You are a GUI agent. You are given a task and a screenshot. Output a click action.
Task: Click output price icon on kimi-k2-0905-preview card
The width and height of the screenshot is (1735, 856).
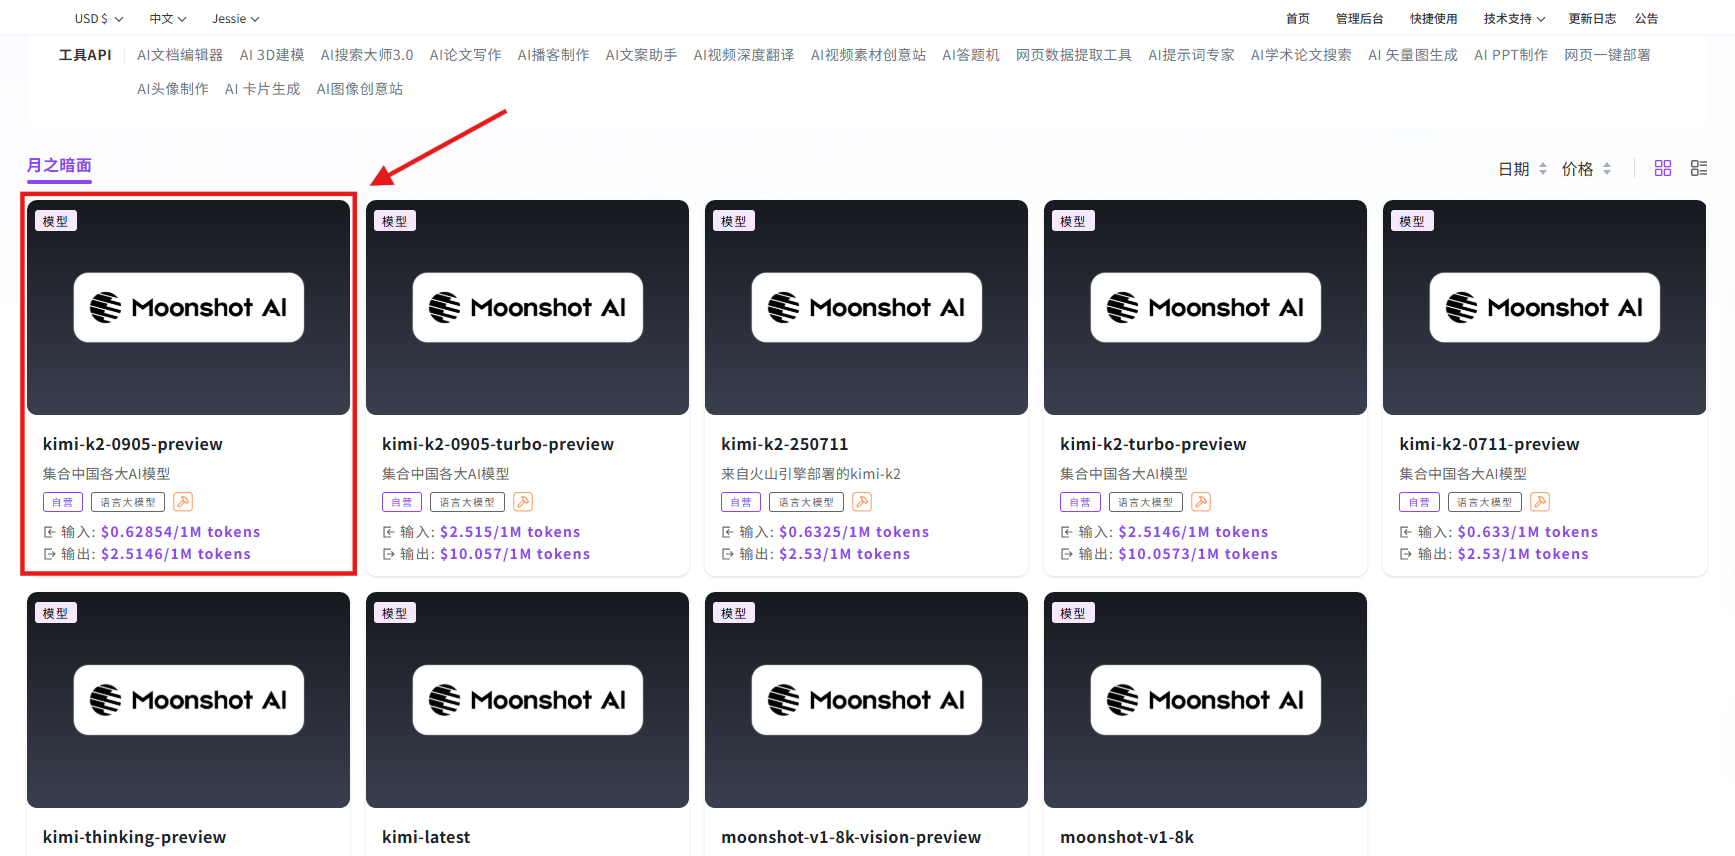tap(49, 554)
